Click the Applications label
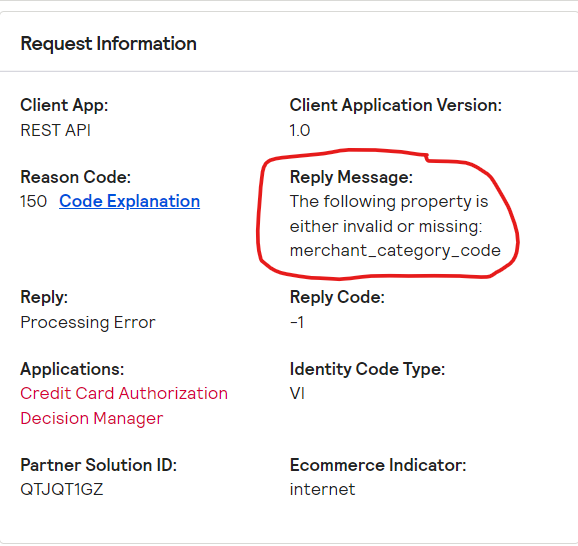The image size is (578, 546). coord(72,369)
